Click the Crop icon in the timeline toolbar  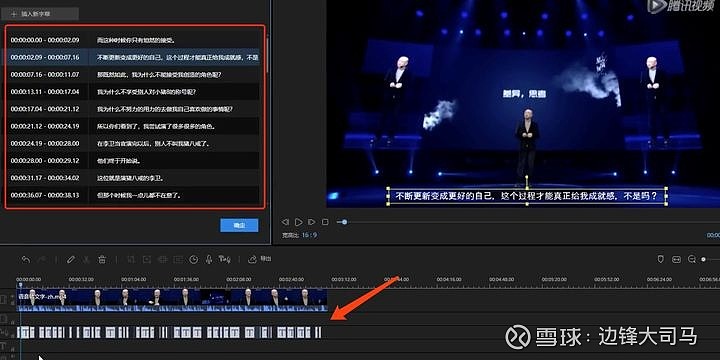coord(131,259)
